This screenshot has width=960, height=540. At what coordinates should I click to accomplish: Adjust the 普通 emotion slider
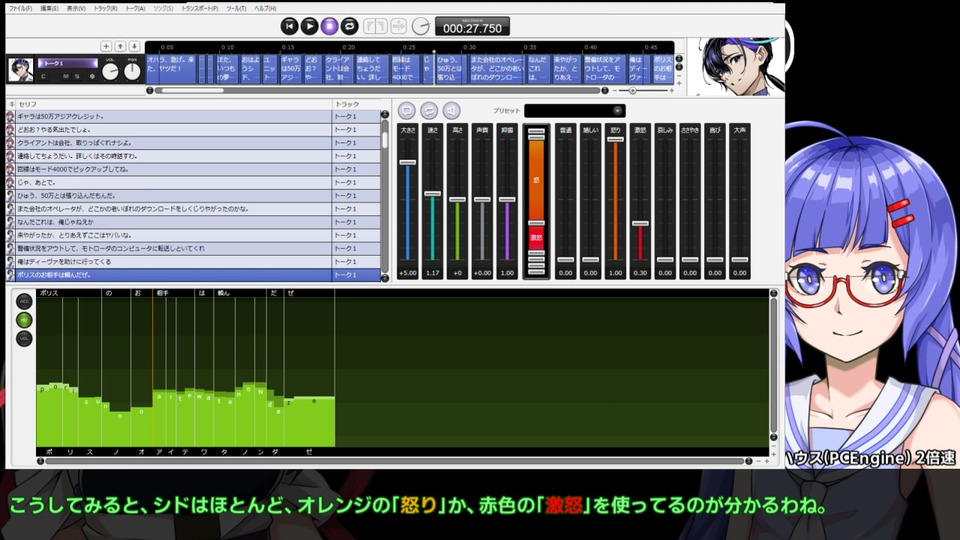coord(566,260)
